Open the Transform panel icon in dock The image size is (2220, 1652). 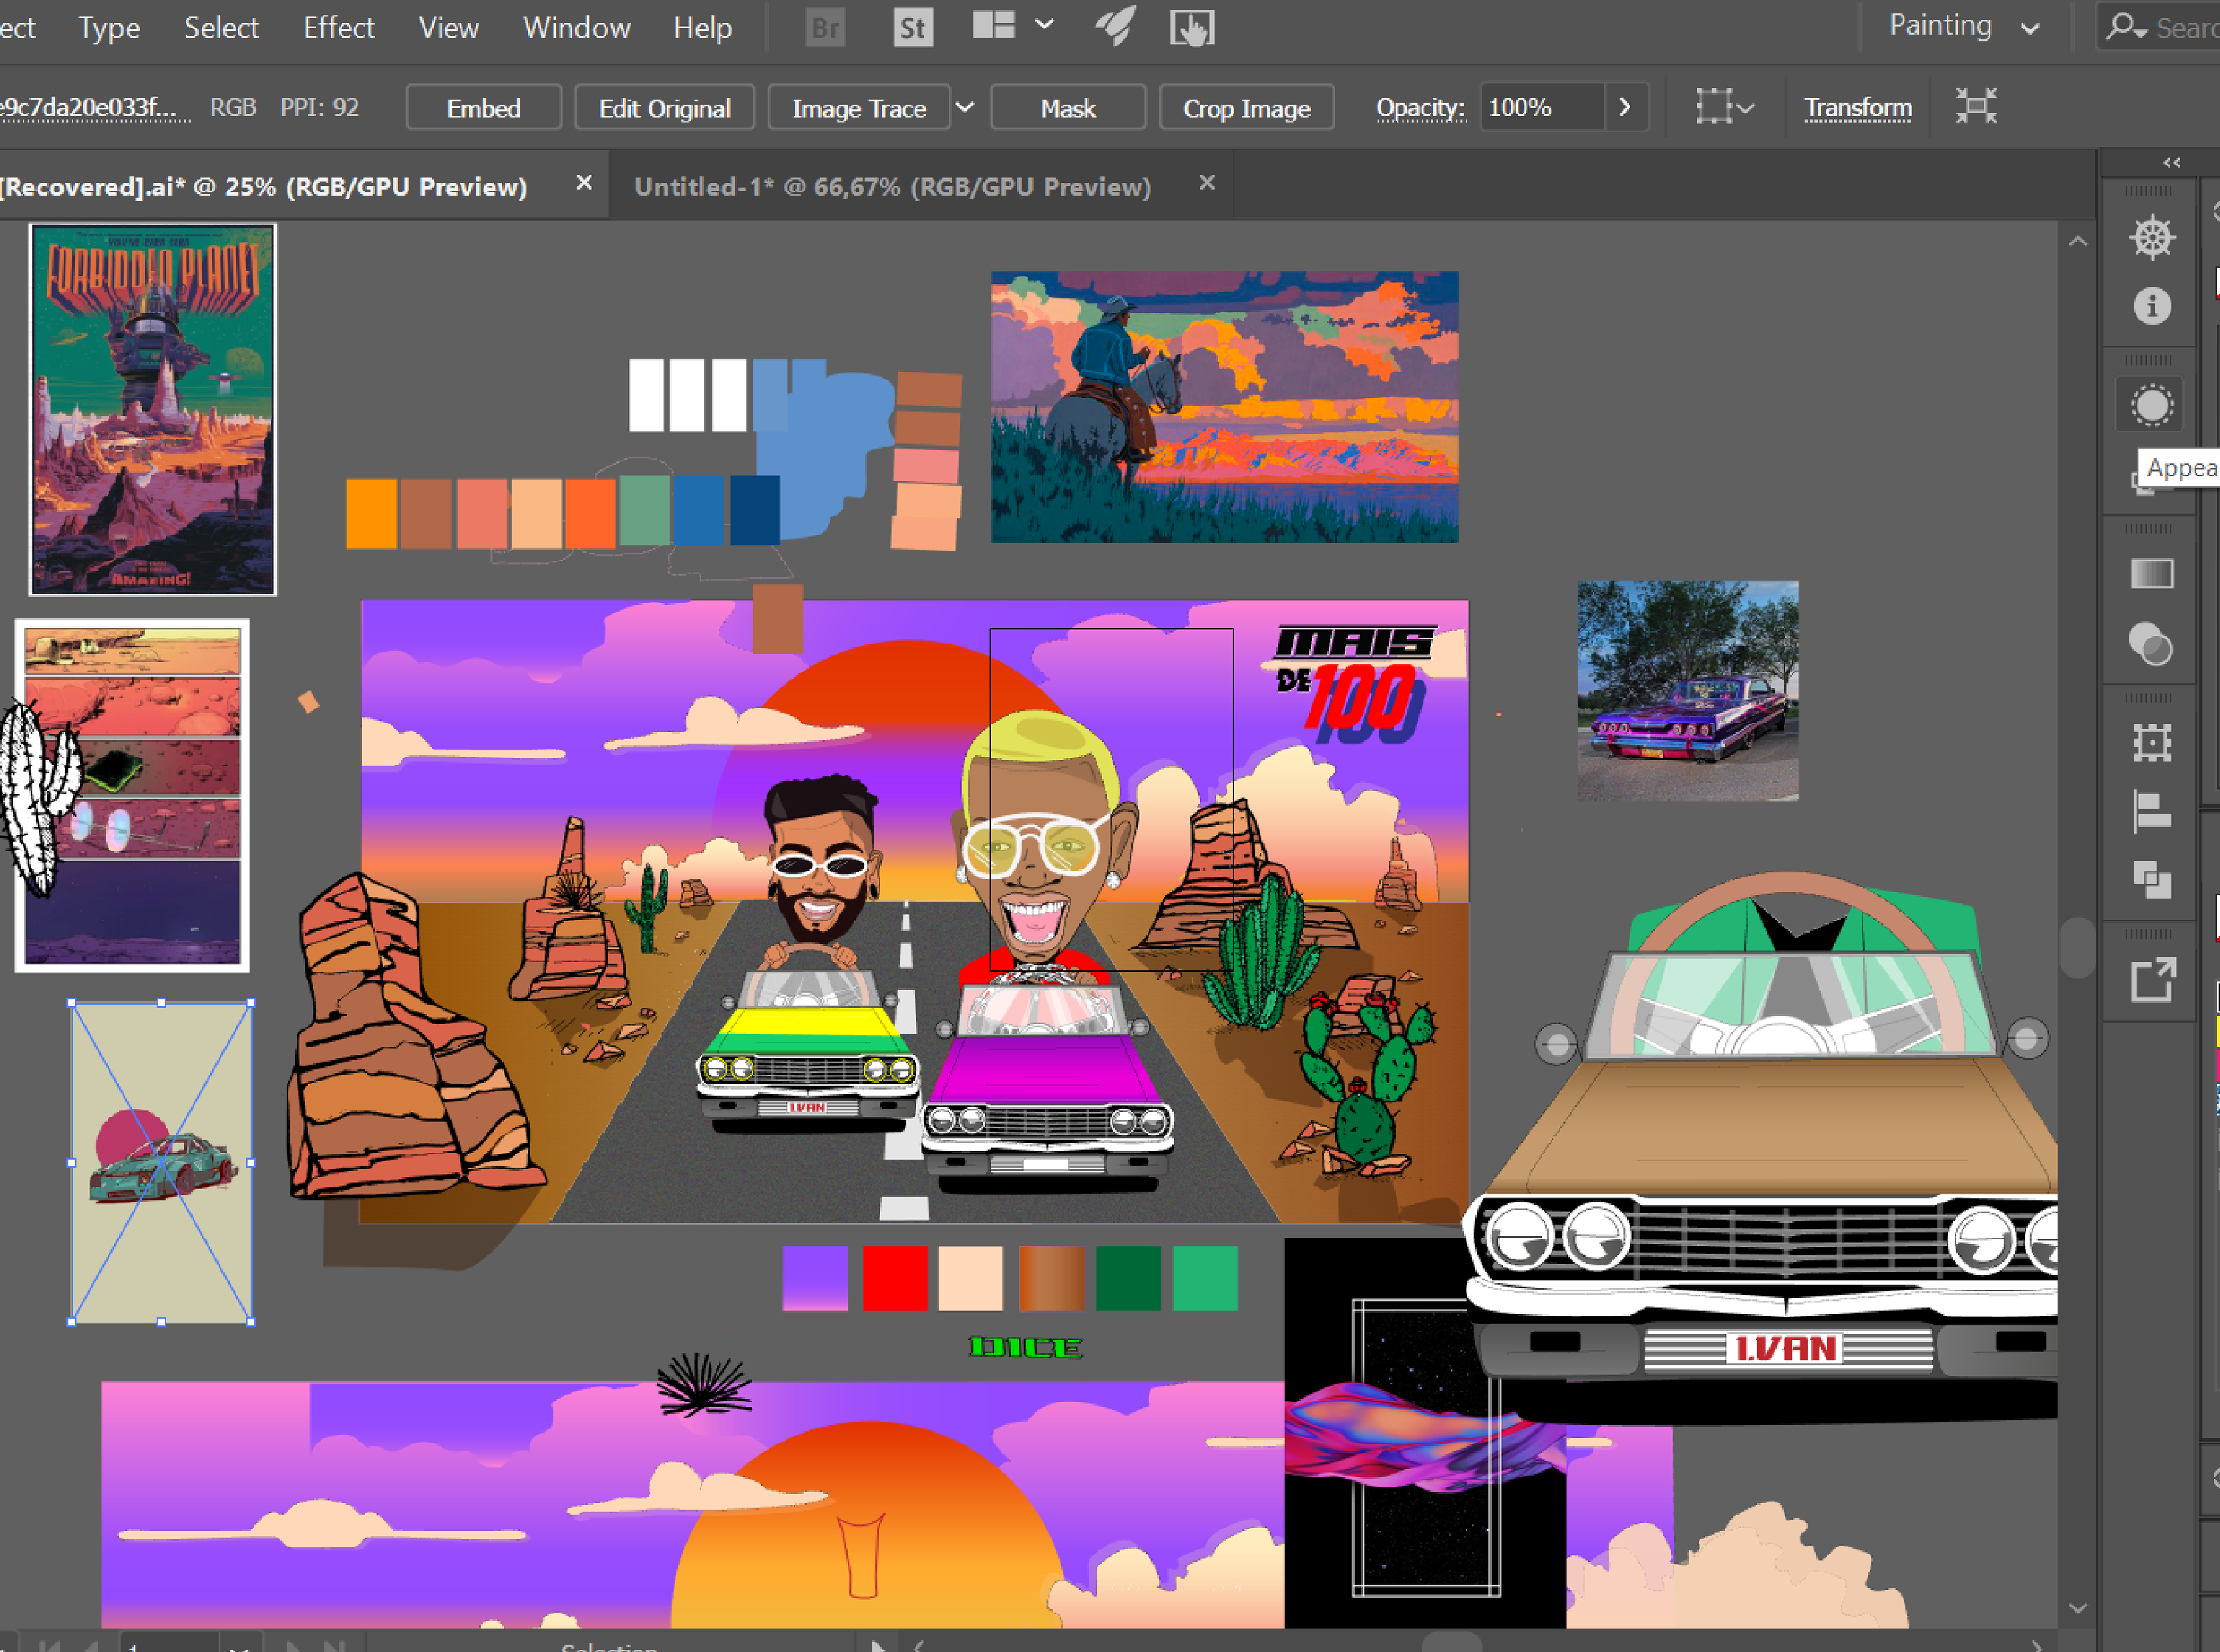[2152, 743]
